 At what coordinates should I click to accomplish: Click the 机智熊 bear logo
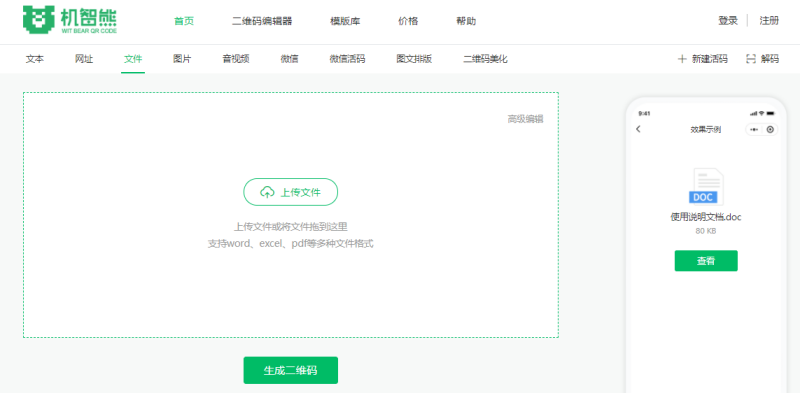click(70, 20)
